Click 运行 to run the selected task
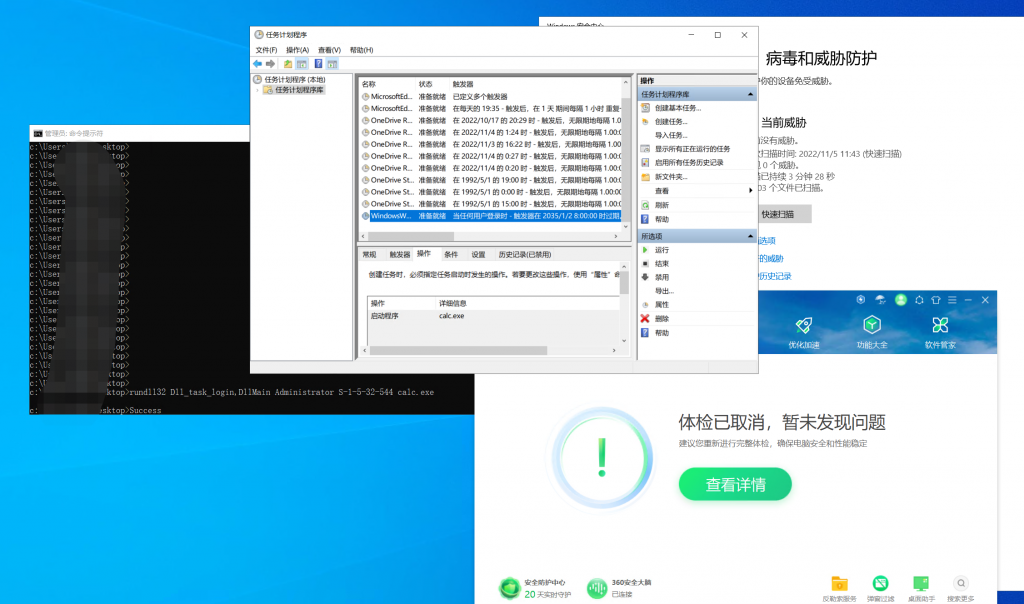This screenshot has width=1024, height=604. (662, 250)
